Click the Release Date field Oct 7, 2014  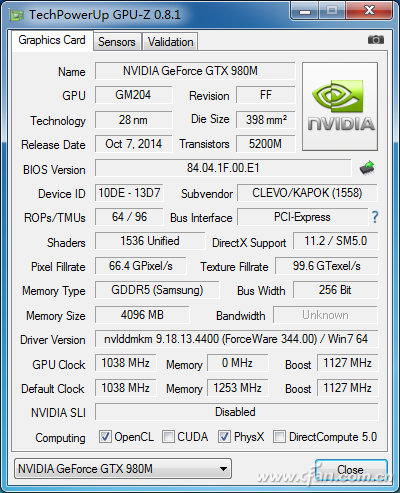[133, 144]
